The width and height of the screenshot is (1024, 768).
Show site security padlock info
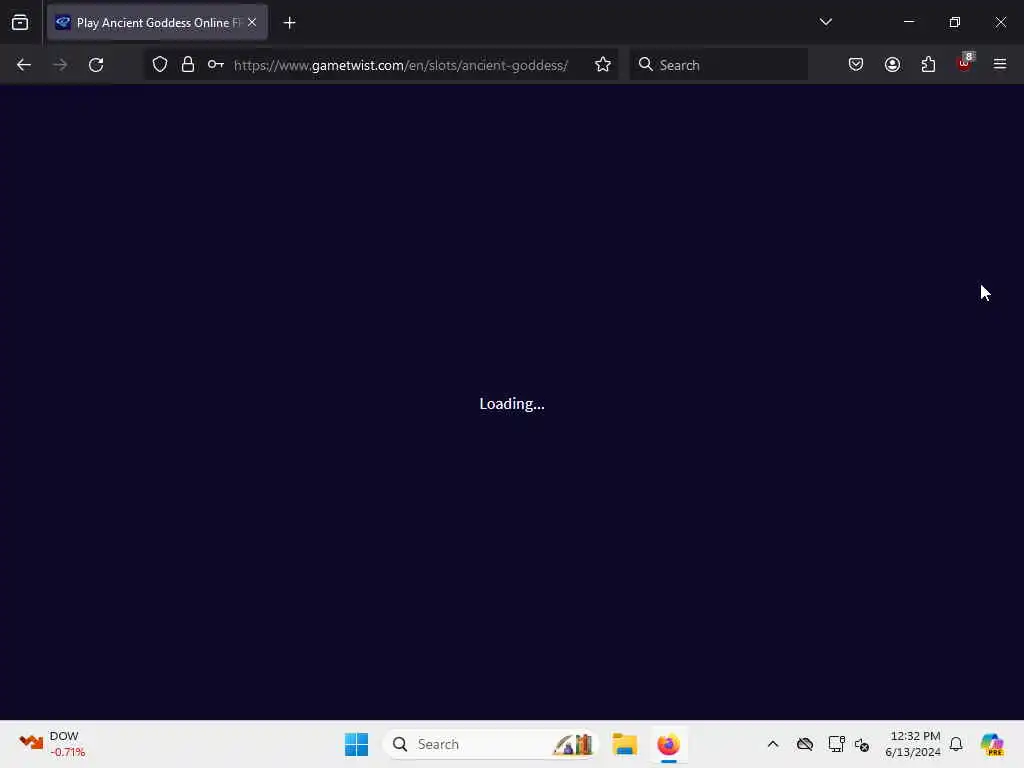click(x=188, y=65)
